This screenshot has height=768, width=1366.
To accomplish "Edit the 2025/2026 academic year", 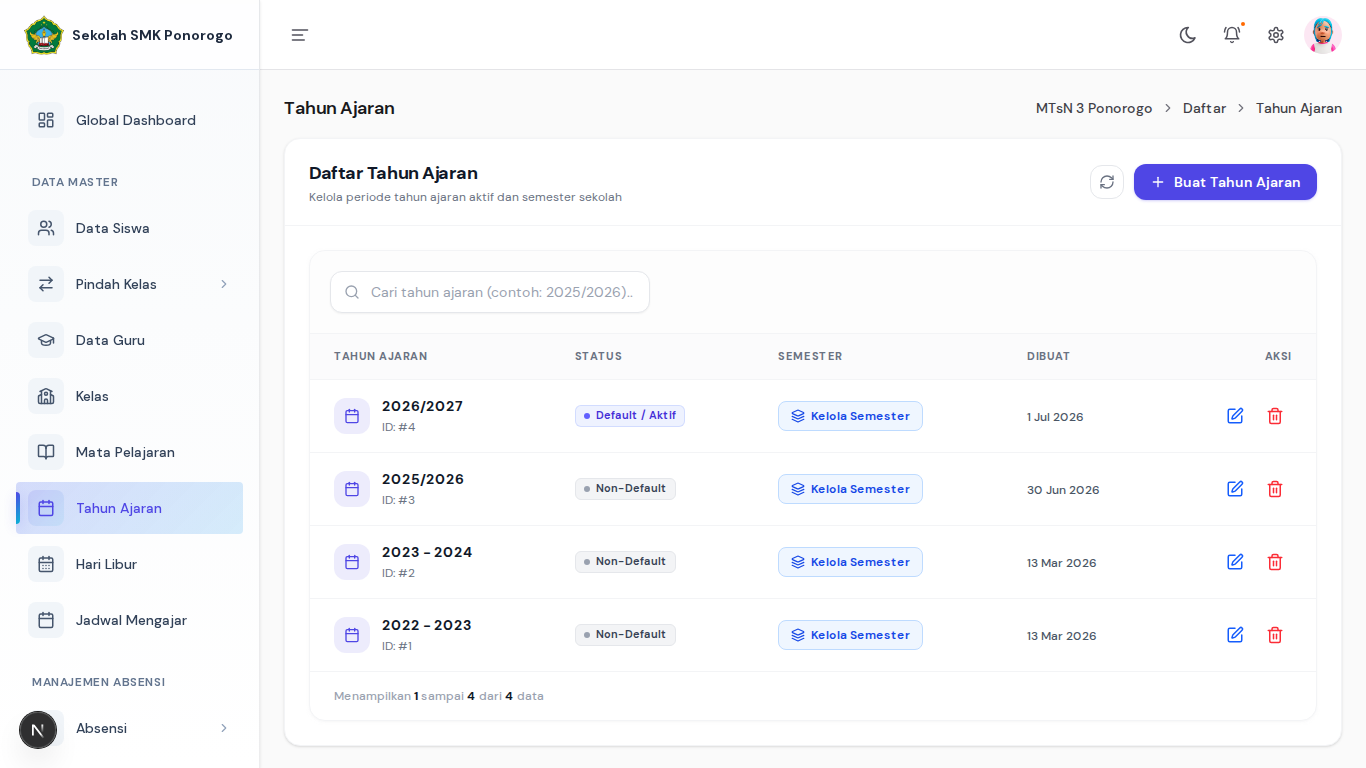I will tap(1235, 489).
